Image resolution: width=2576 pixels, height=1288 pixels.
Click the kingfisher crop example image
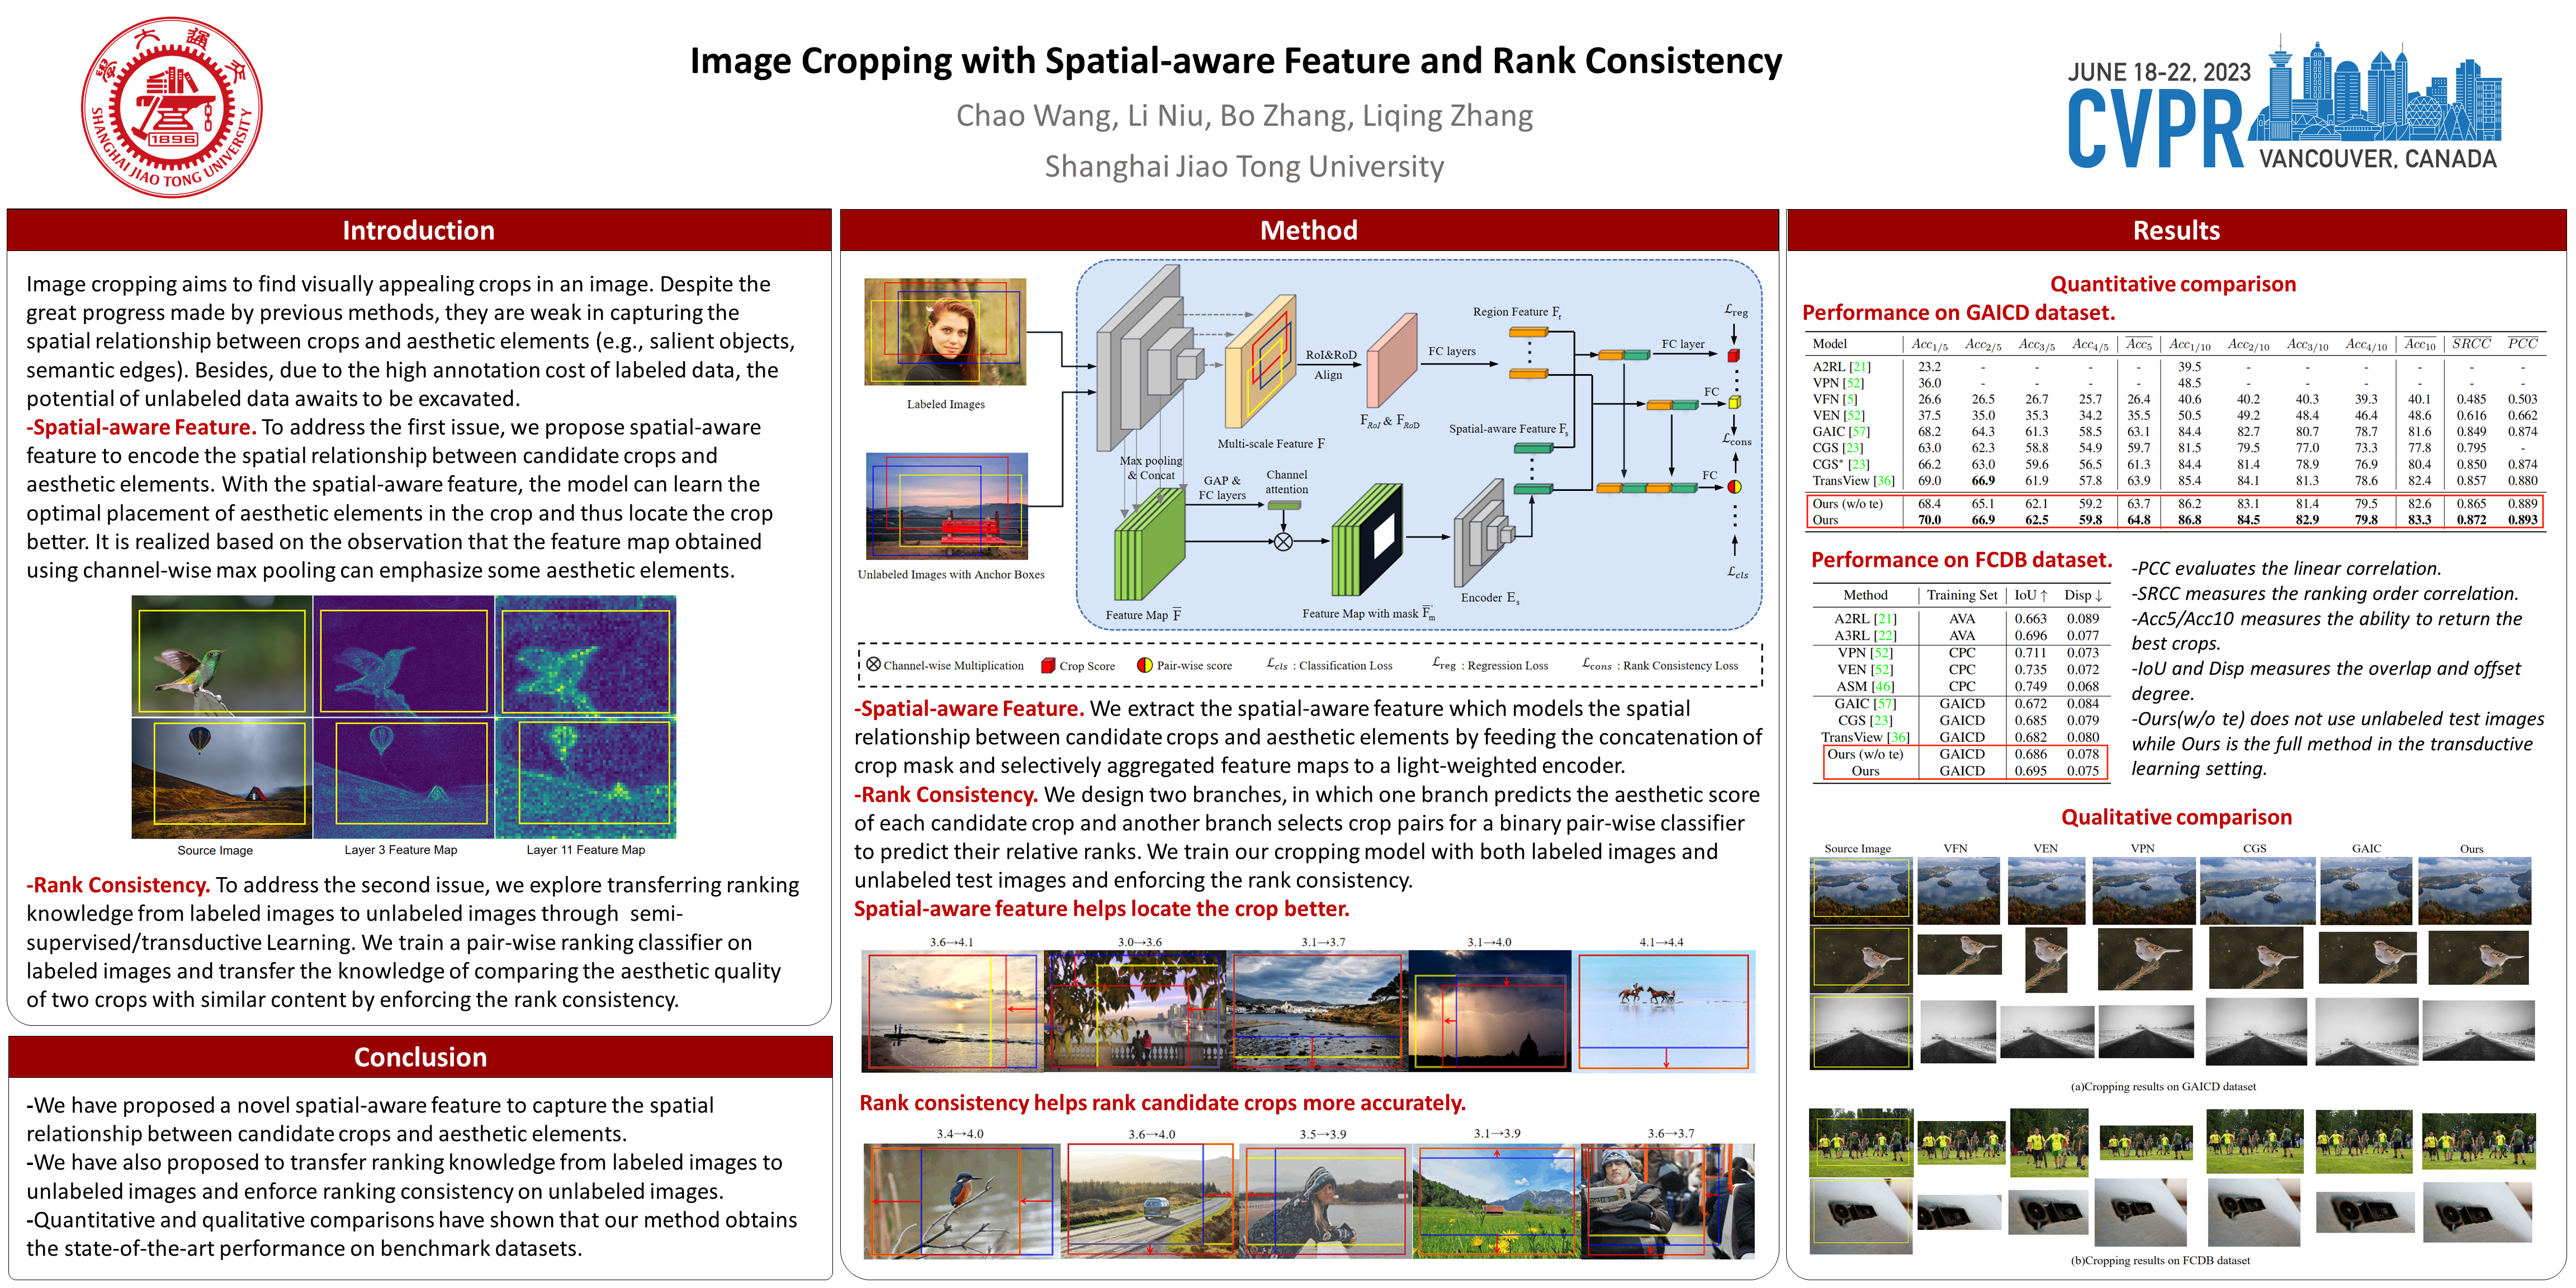coord(961,1200)
